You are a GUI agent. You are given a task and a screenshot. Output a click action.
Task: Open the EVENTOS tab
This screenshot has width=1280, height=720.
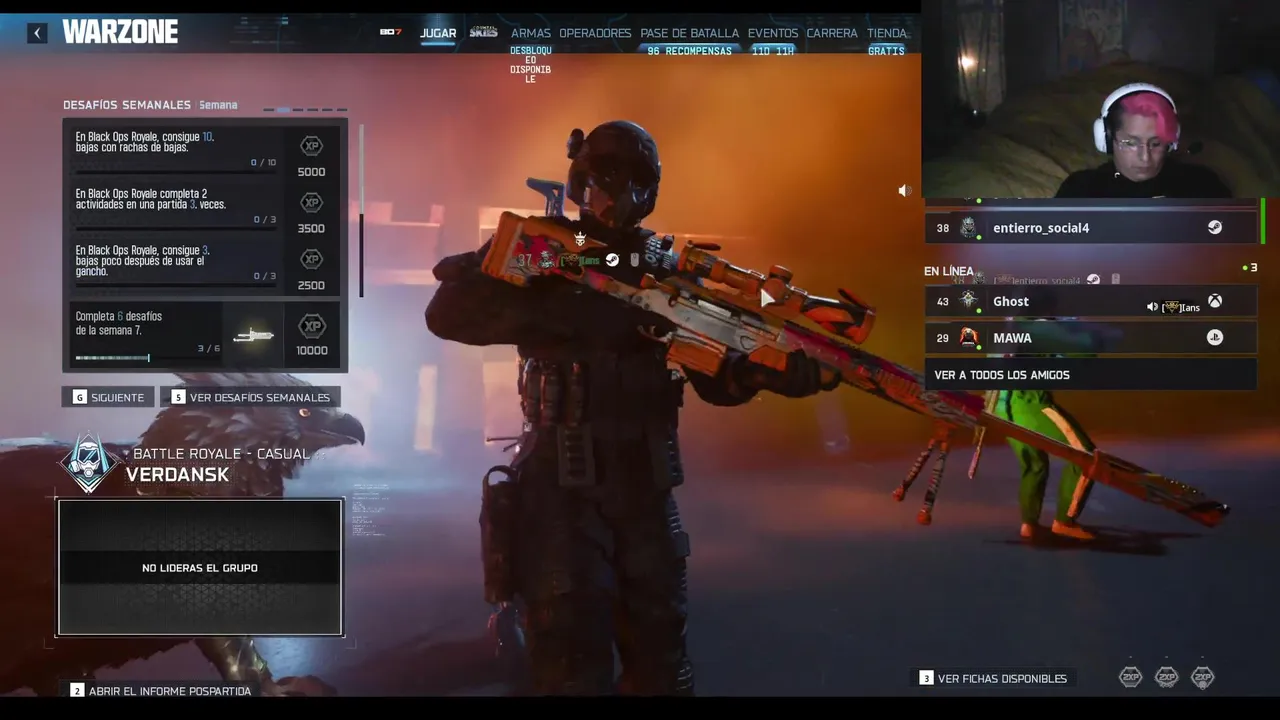(x=773, y=33)
